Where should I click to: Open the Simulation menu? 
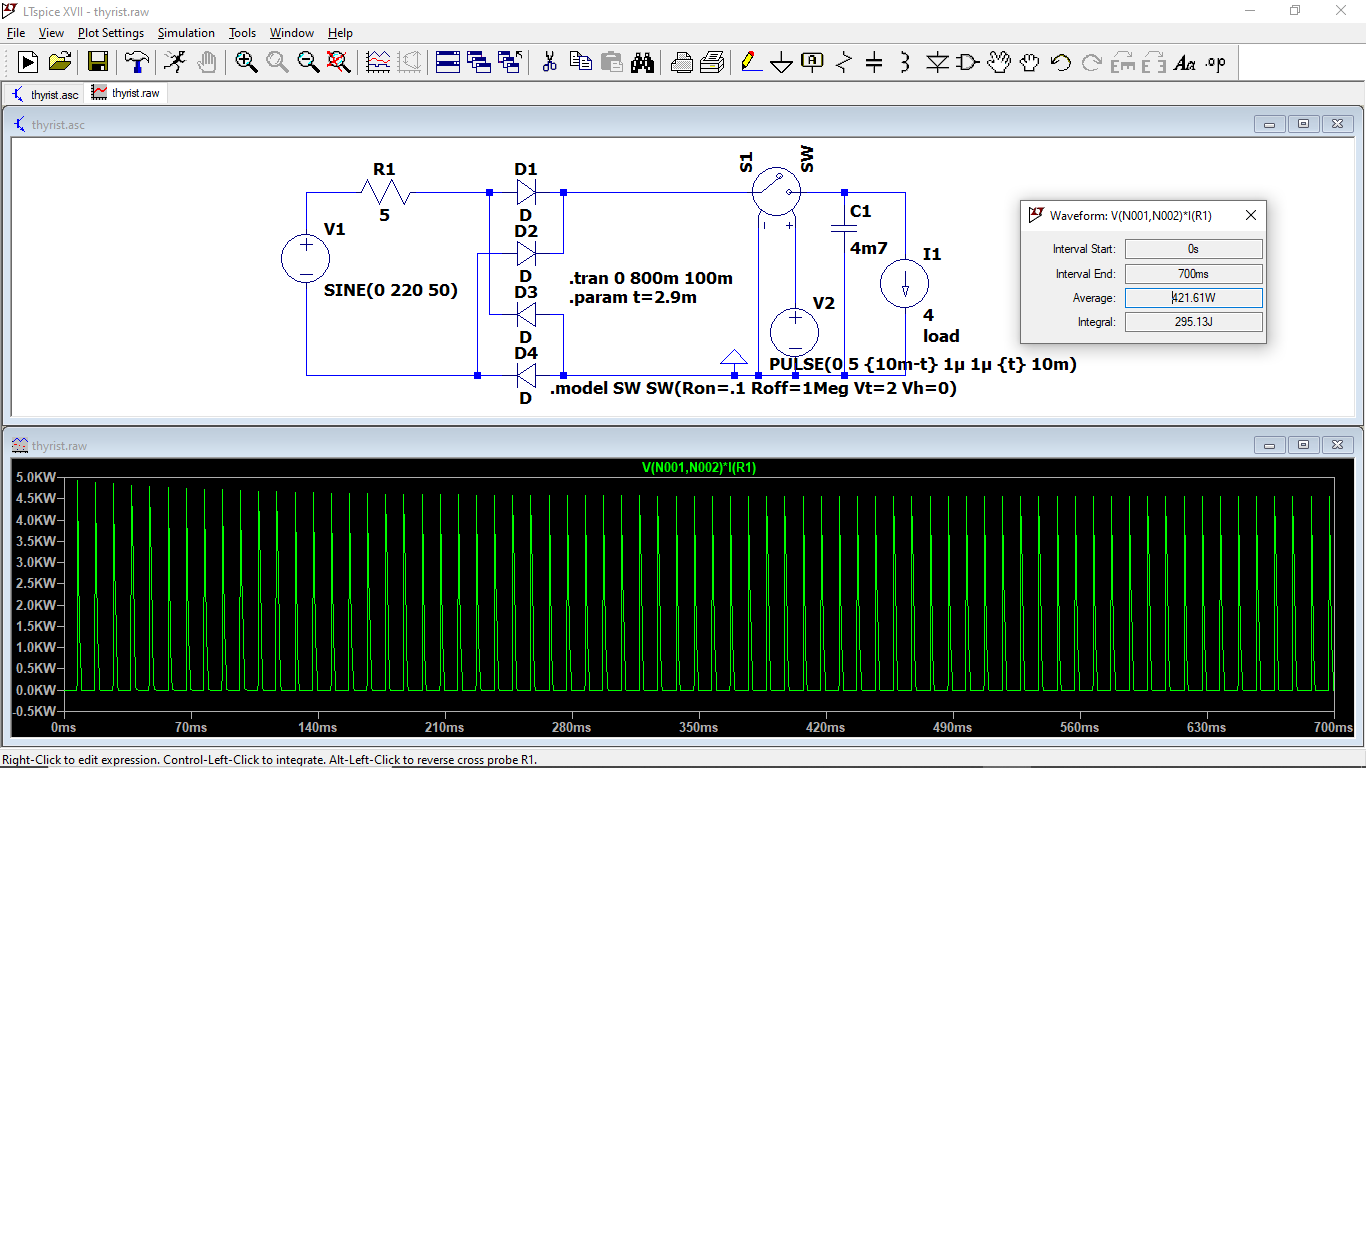pos(186,33)
